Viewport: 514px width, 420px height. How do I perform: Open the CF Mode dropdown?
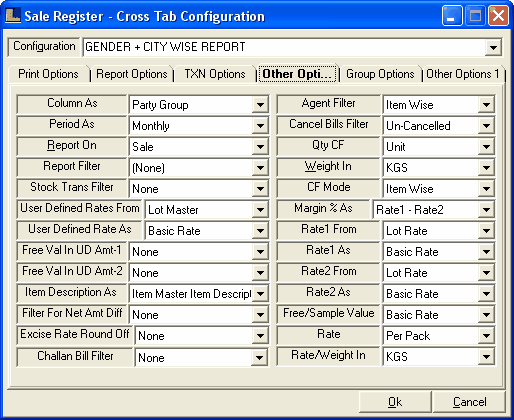tap(486, 189)
